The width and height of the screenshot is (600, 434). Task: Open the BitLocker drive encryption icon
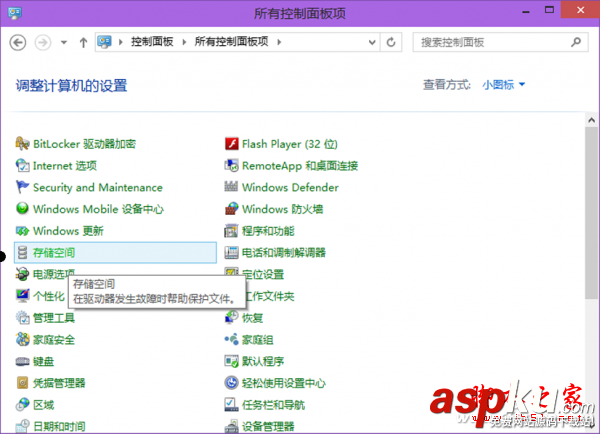[x=23, y=144]
